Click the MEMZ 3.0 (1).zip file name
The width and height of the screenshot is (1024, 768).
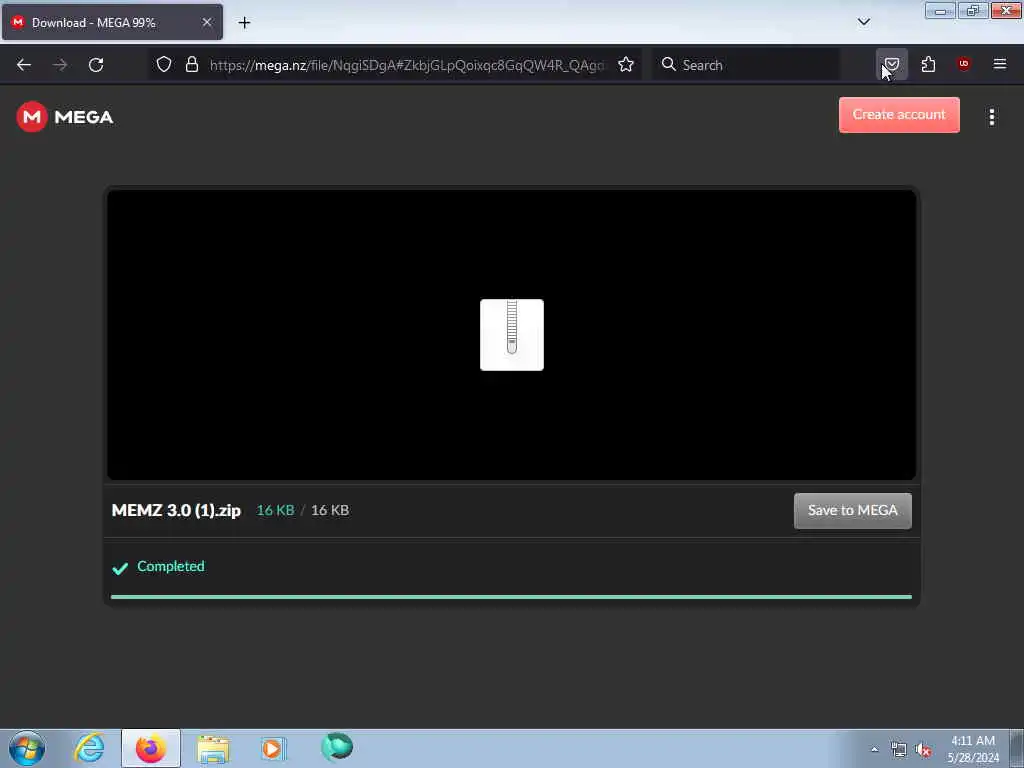click(176, 511)
